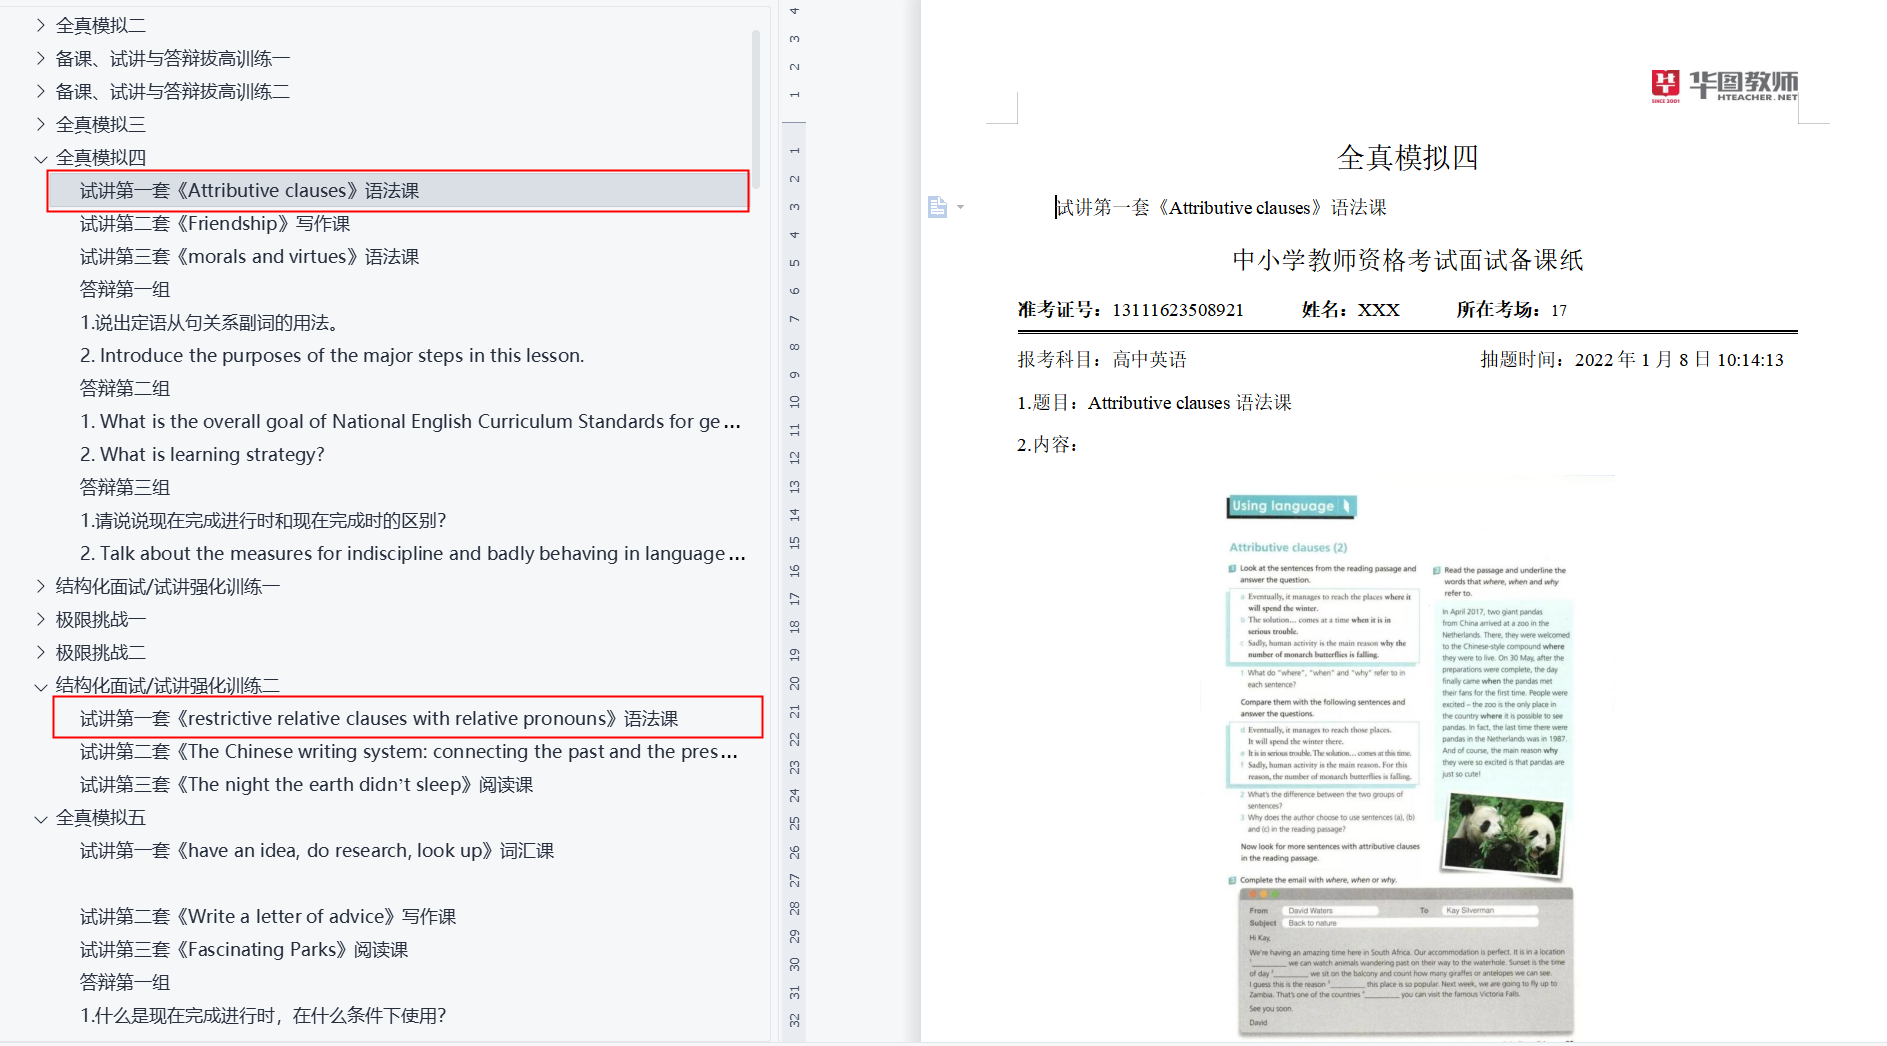
Task: Navigate to 试讲第三套 Fascinating Parks 阅读课
Action: (x=244, y=950)
